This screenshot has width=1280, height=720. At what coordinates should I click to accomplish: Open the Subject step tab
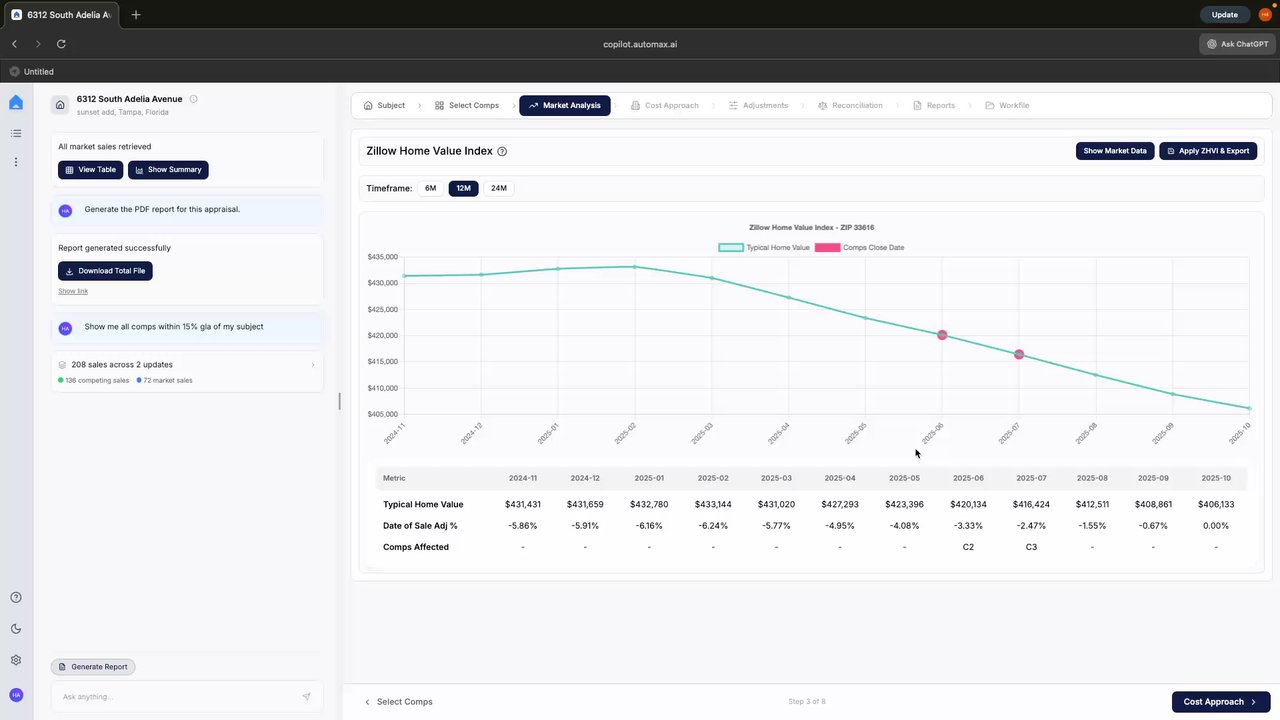click(384, 105)
